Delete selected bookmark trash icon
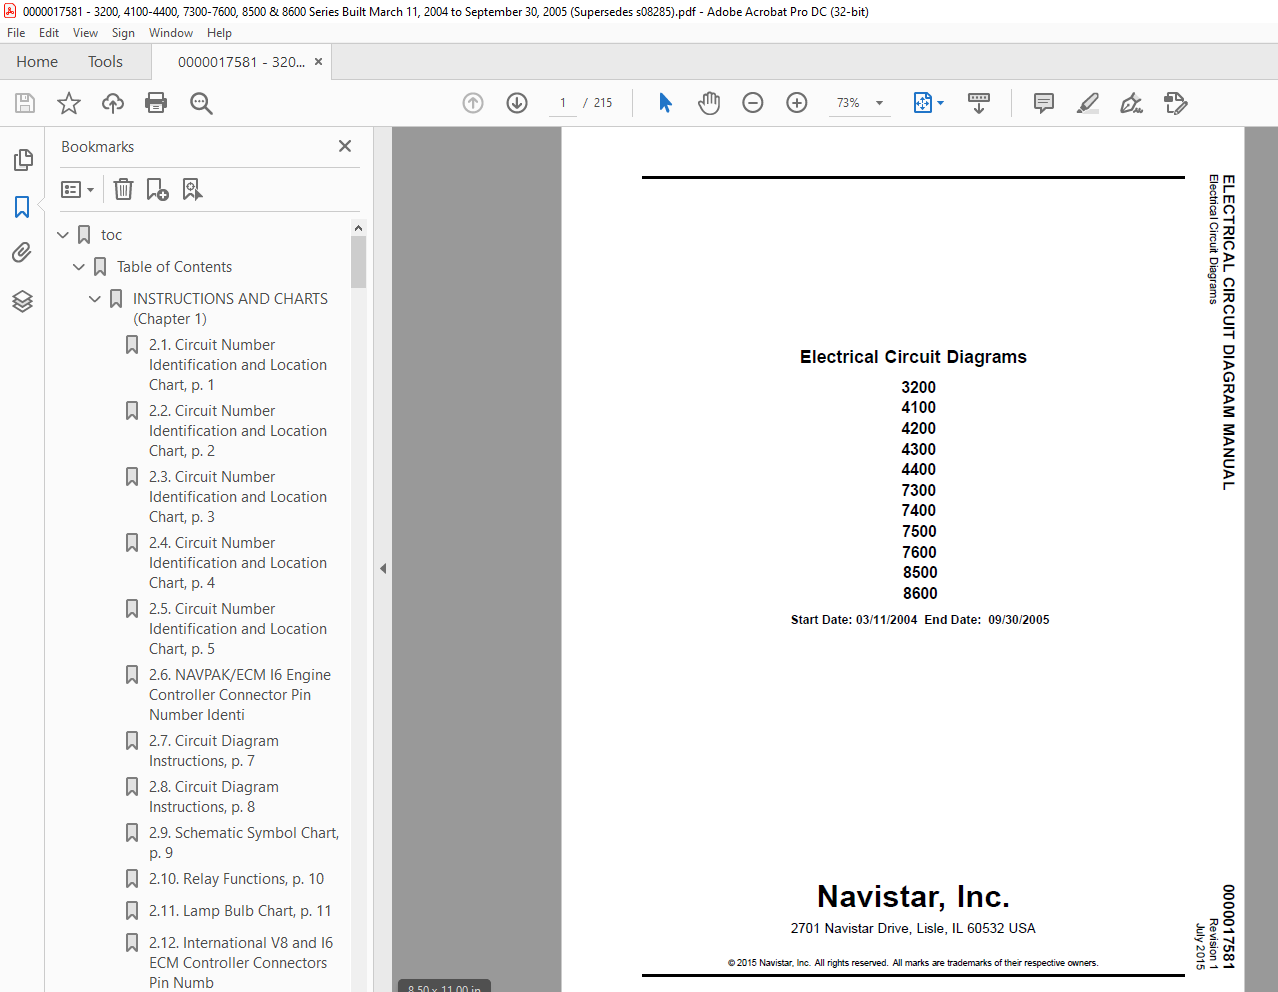The height and width of the screenshot is (992, 1278). (x=123, y=189)
